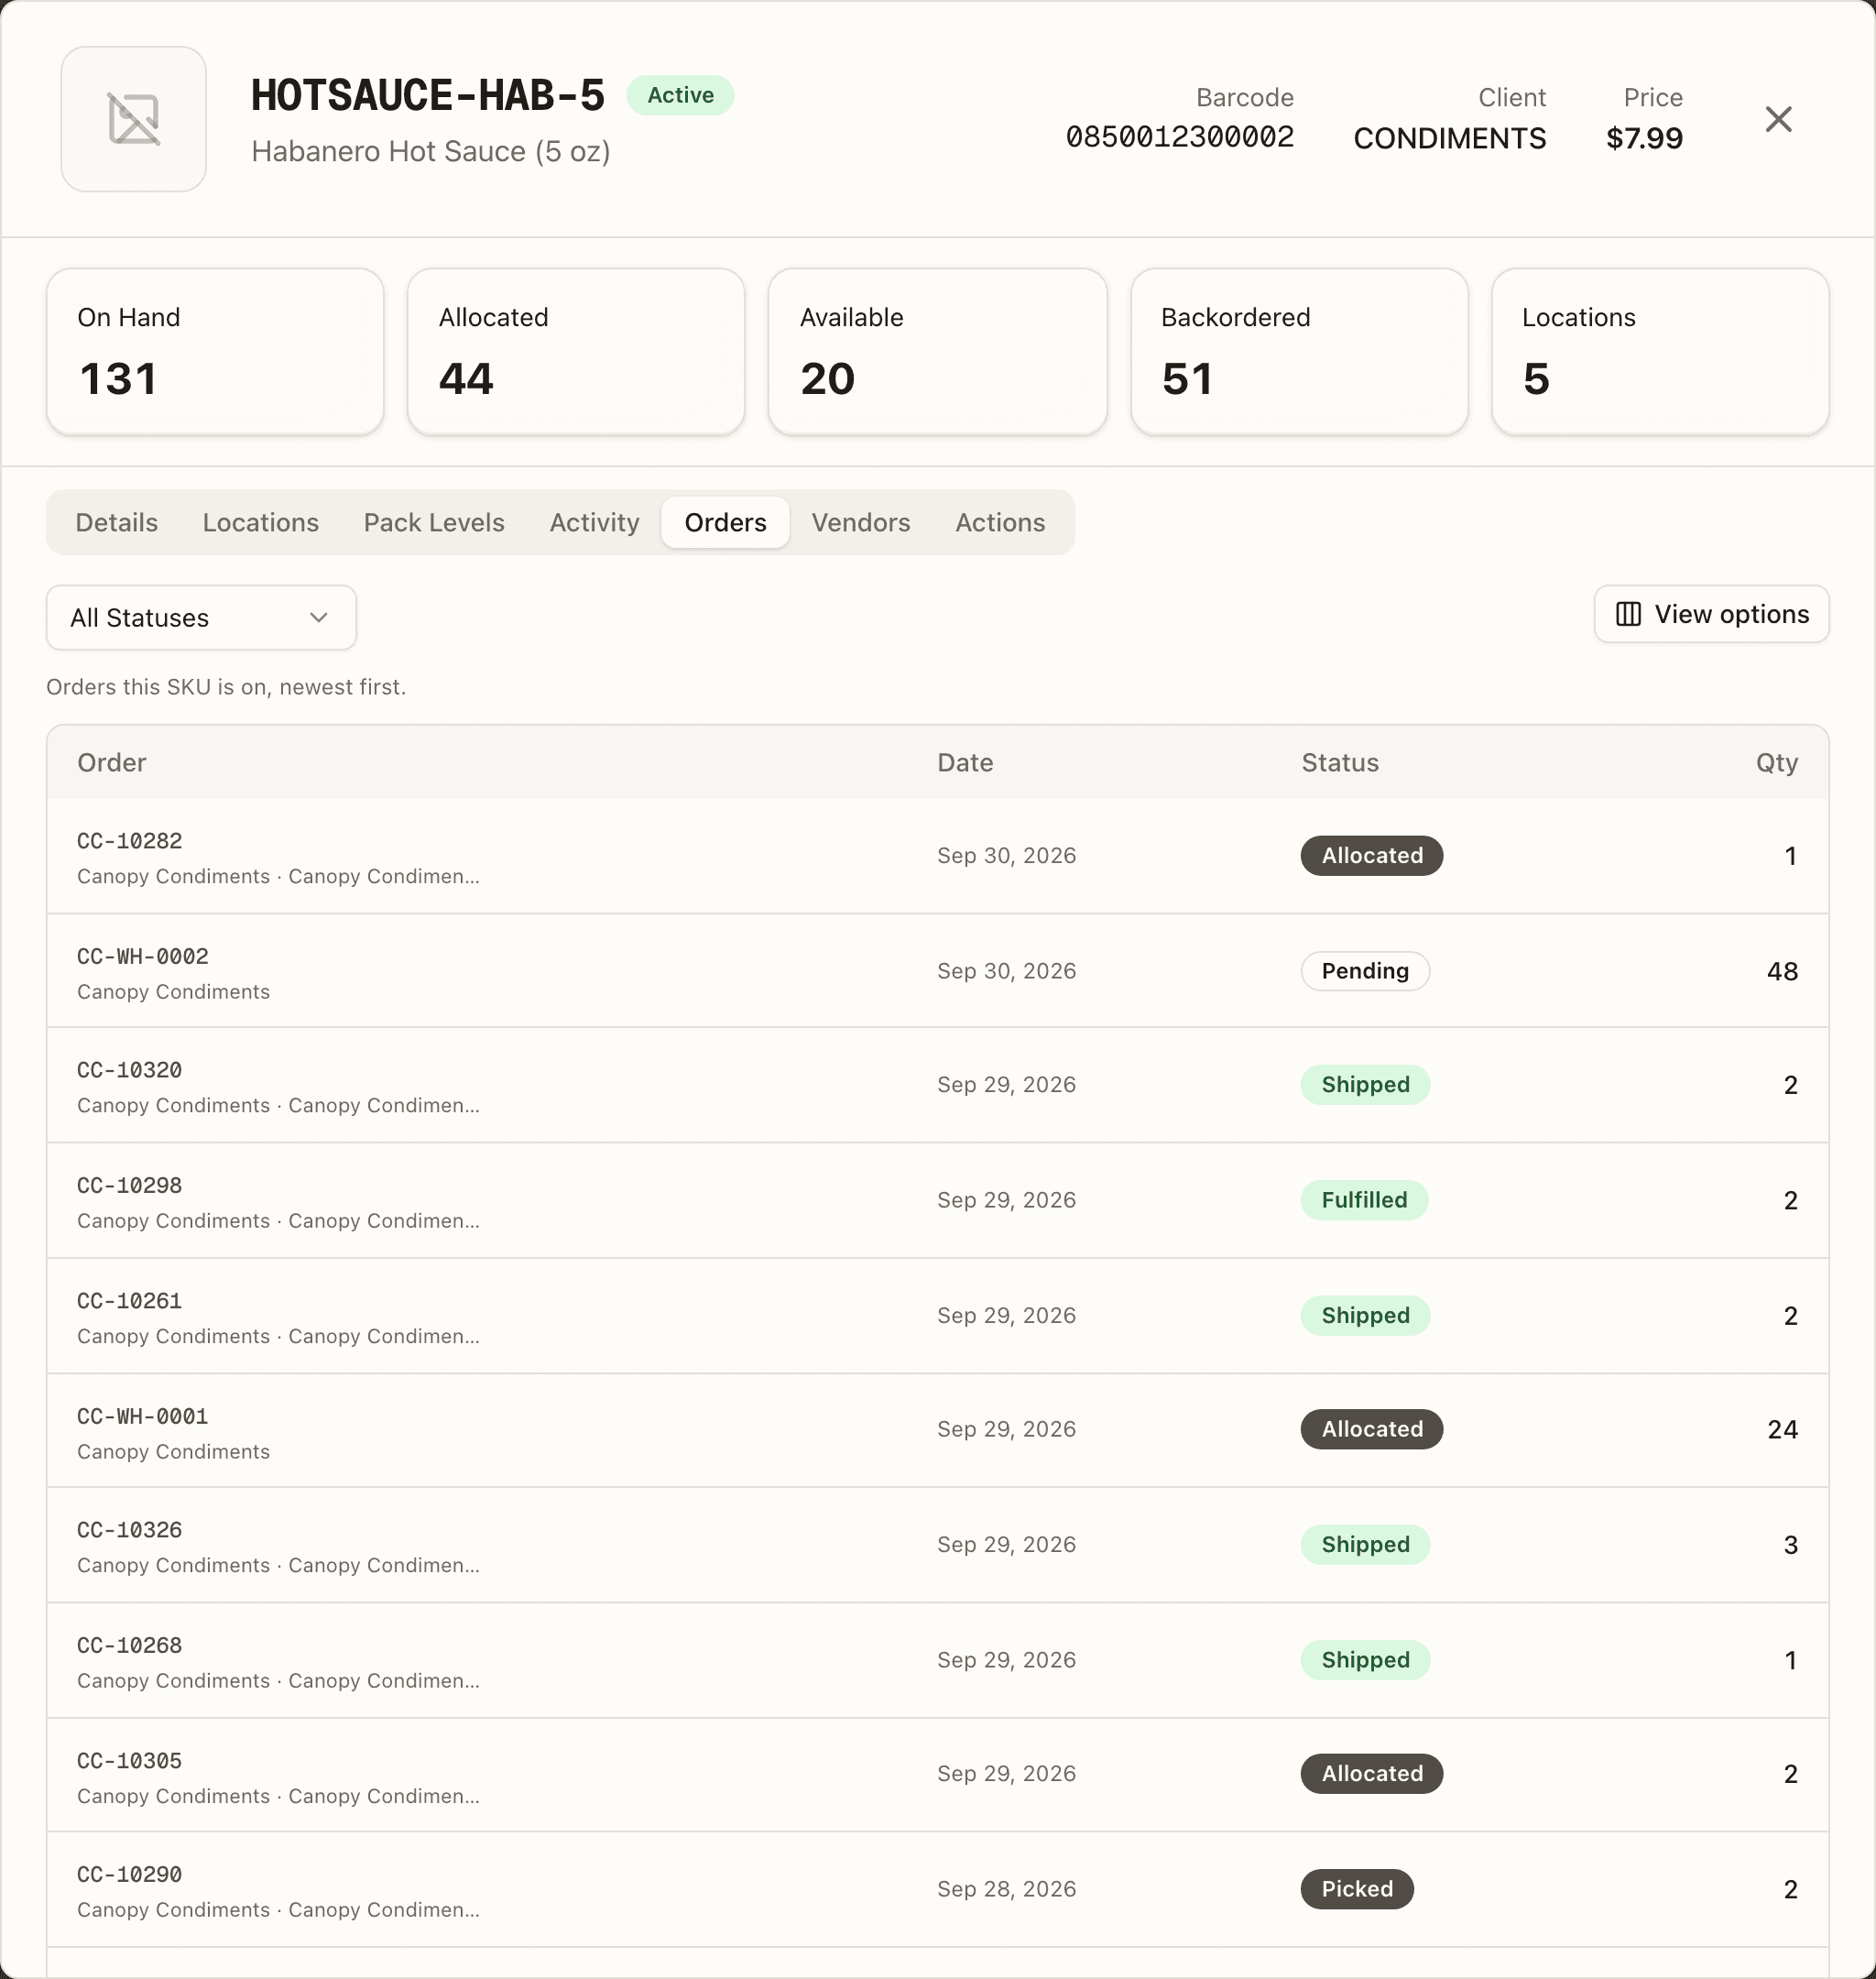The width and height of the screenshot is (1876, 1979).
Task: Switch to the Details tab
Action: (116, 522)
